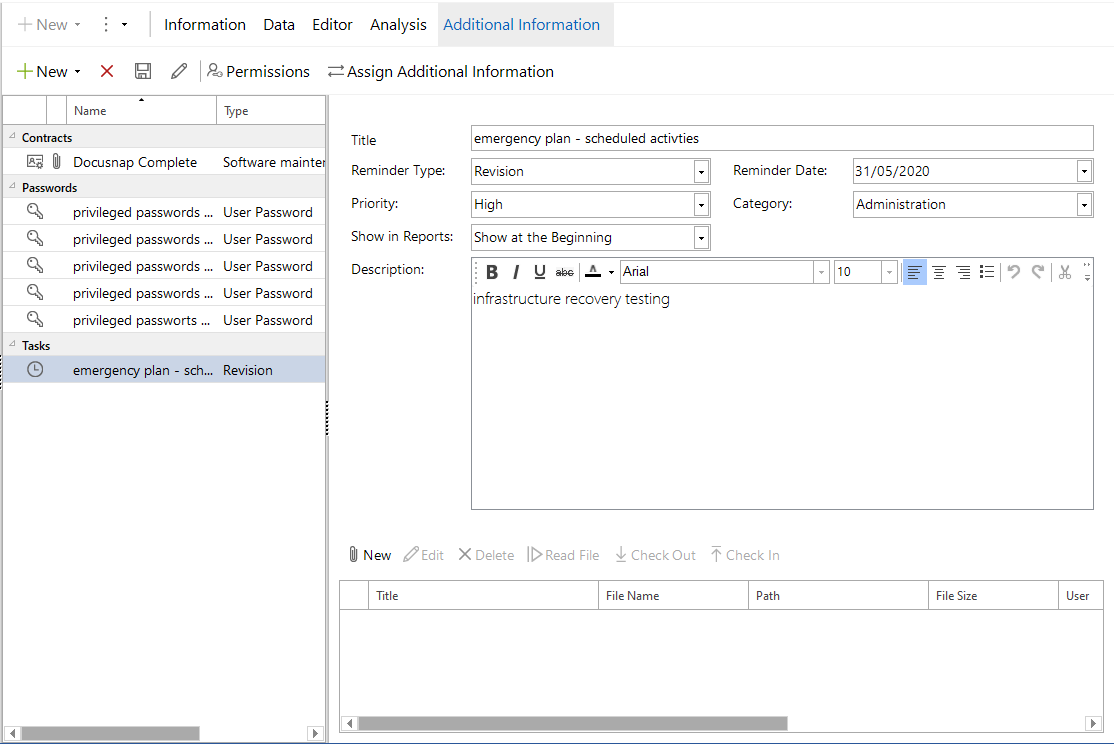Click the red X delete icon
The width and height of the screenshot is (1114, 744).
[x=107, y=71]
